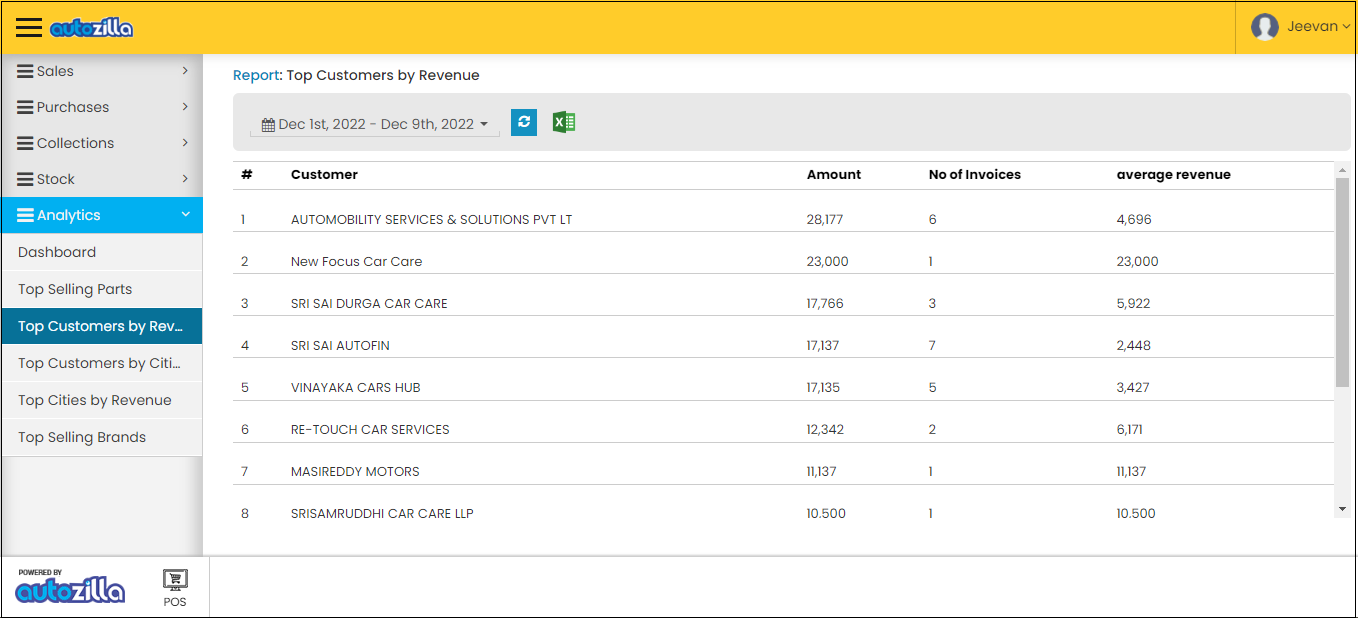Click the Amount column header

(x=834, y=174)
